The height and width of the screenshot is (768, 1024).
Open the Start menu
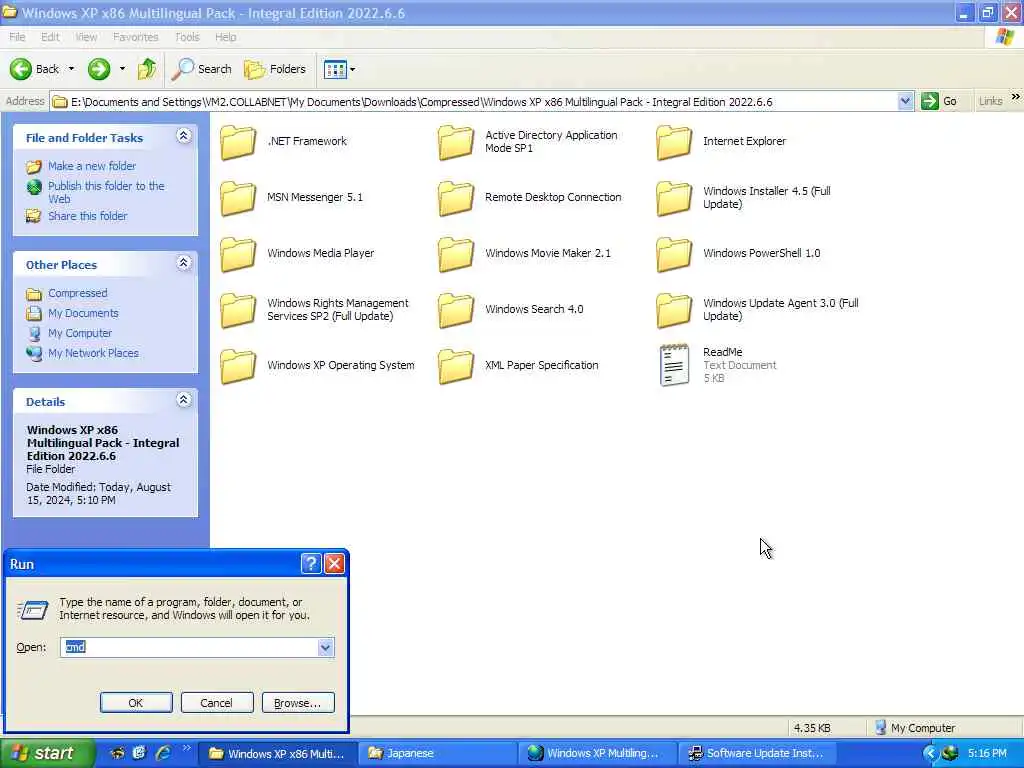pos(46,753)
